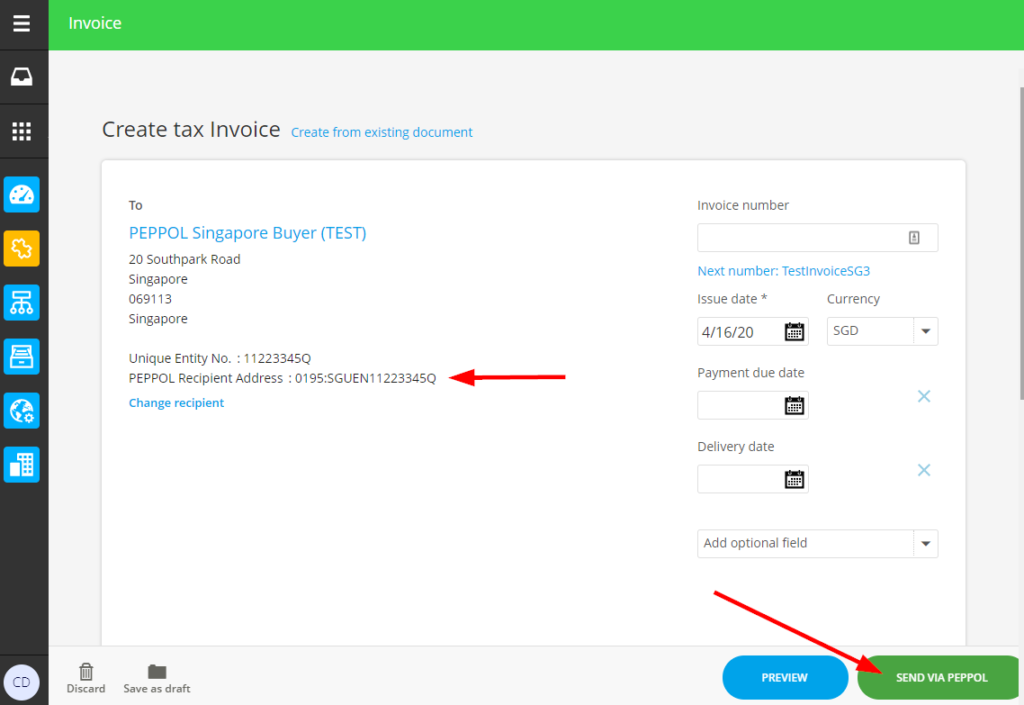The image size is (1024, 705).
Task: Select the postal code 069113
Action: [x=150, y=299]
